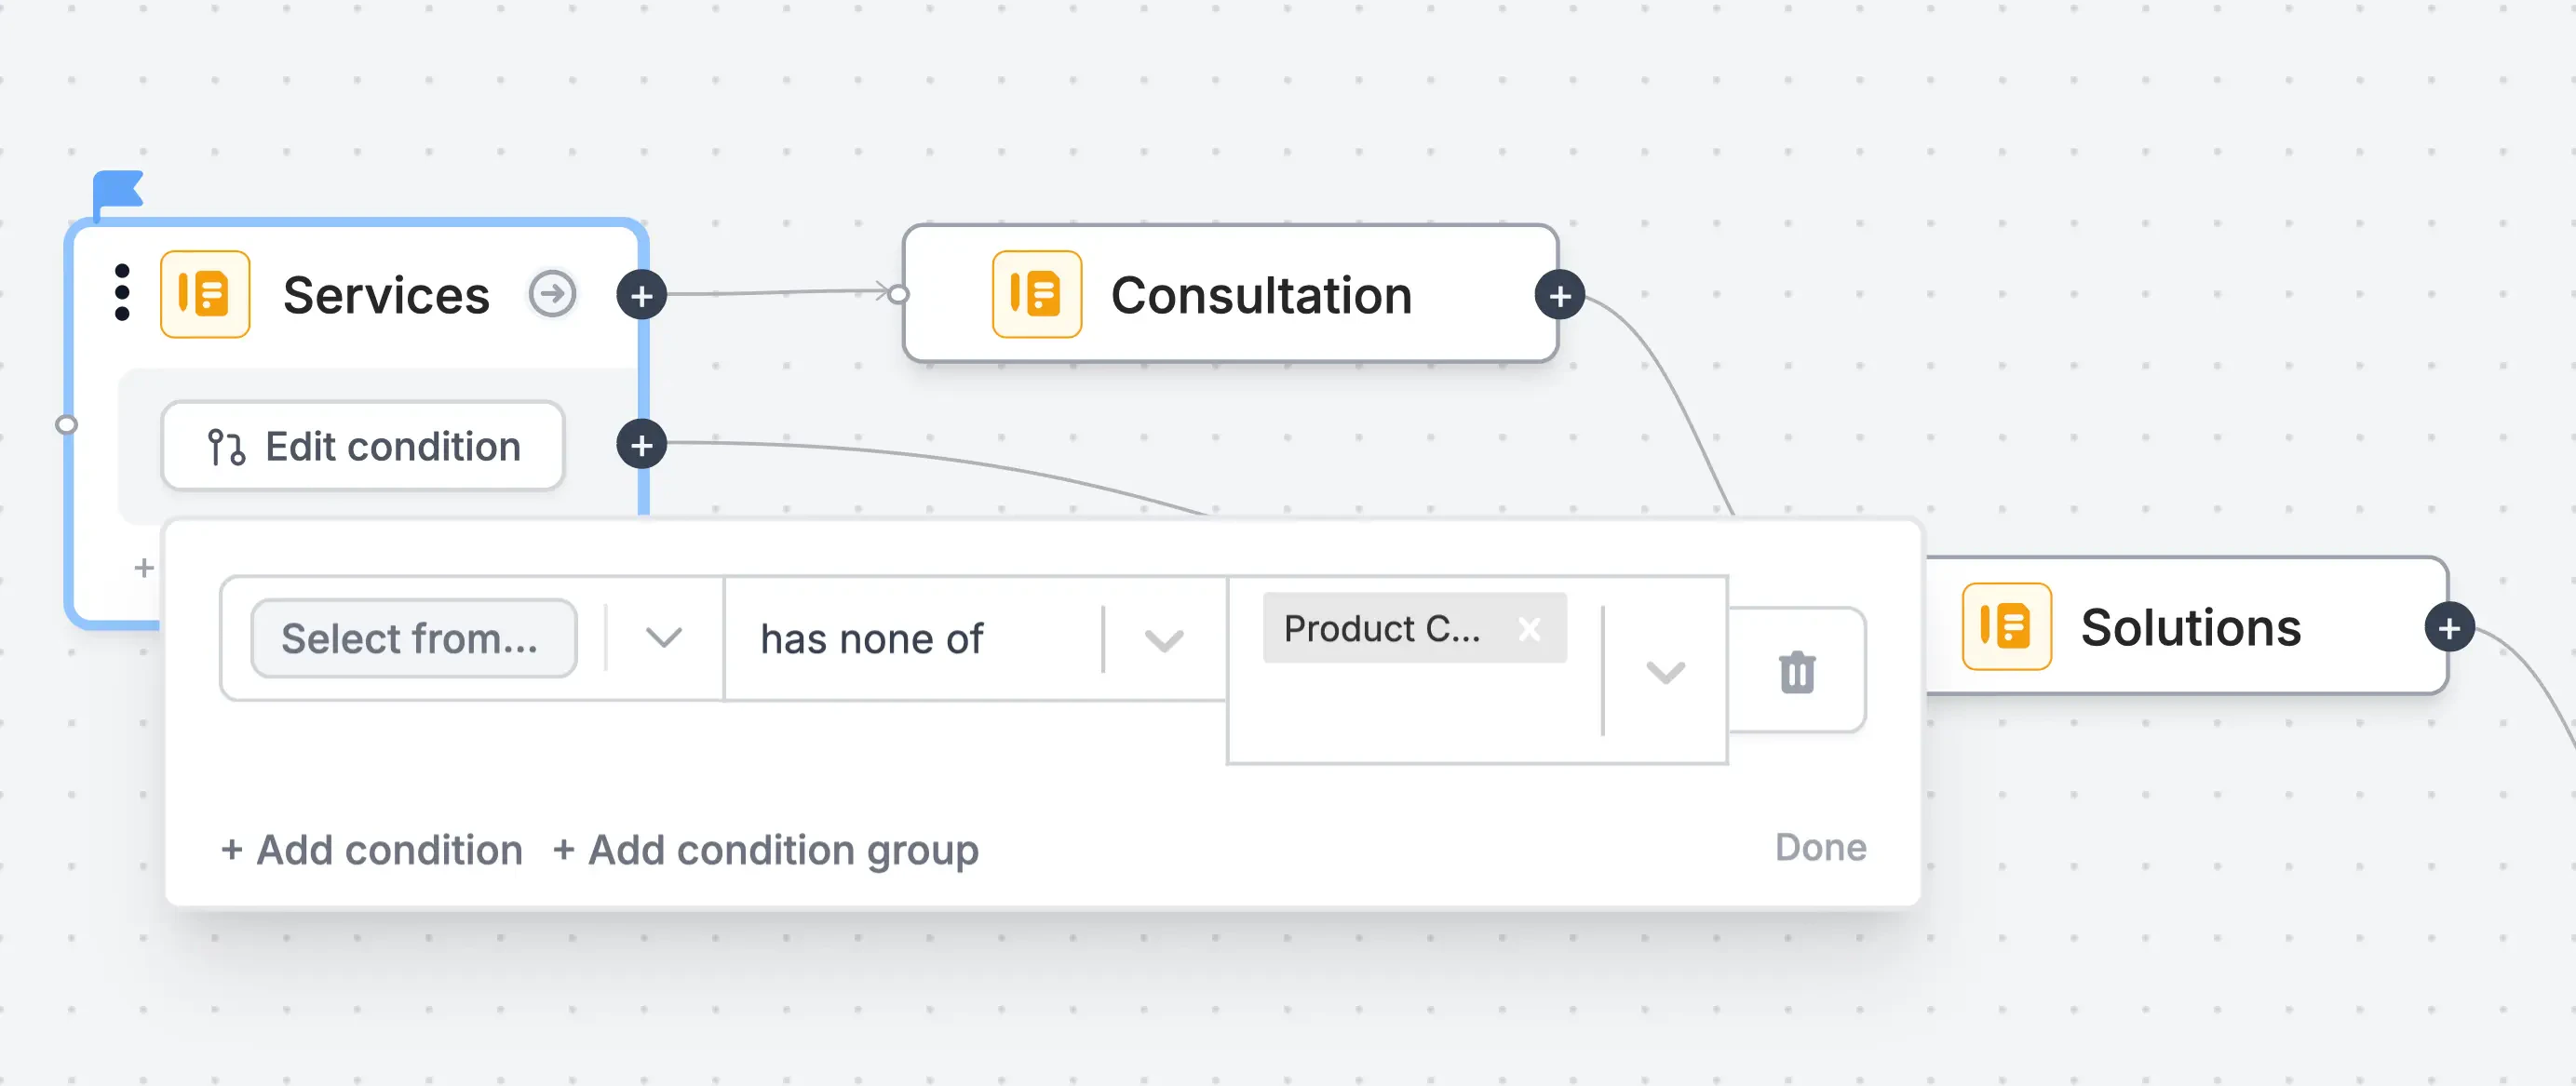Click the Services block form icon
This screenshot has width=2576, height=1086.
pos(205,295)
